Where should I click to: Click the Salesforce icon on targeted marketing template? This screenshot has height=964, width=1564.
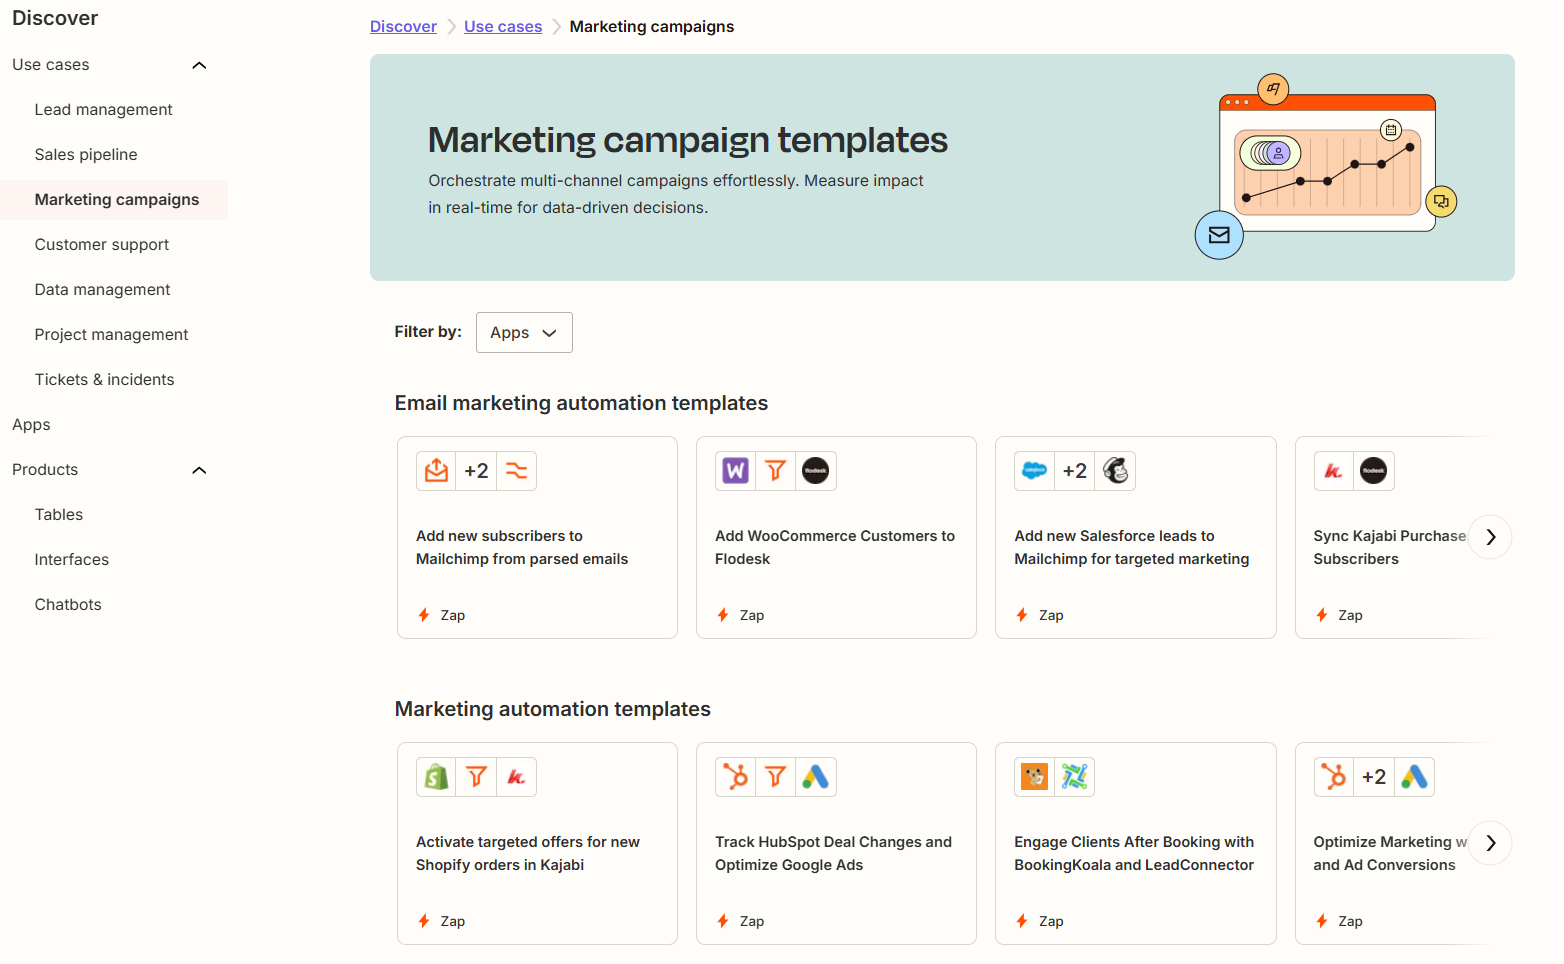coord(1033,470)
